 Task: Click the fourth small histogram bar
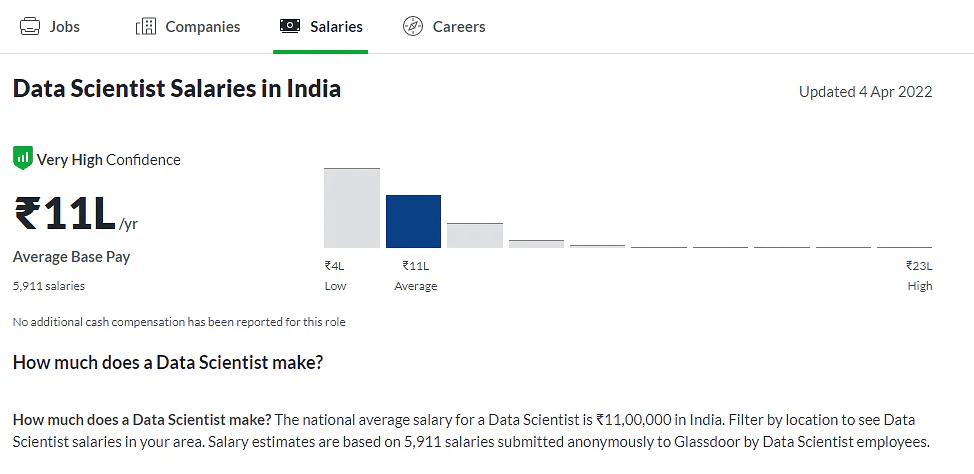coord(536,243)
